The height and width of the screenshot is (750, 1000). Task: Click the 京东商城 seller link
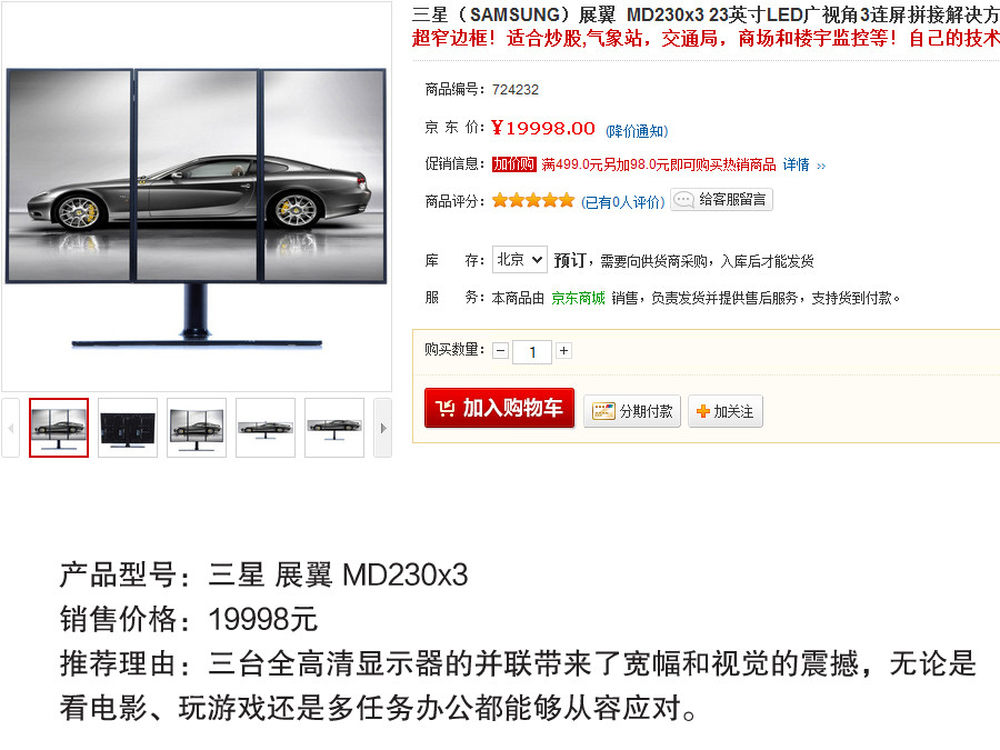(x=578, y=298)
